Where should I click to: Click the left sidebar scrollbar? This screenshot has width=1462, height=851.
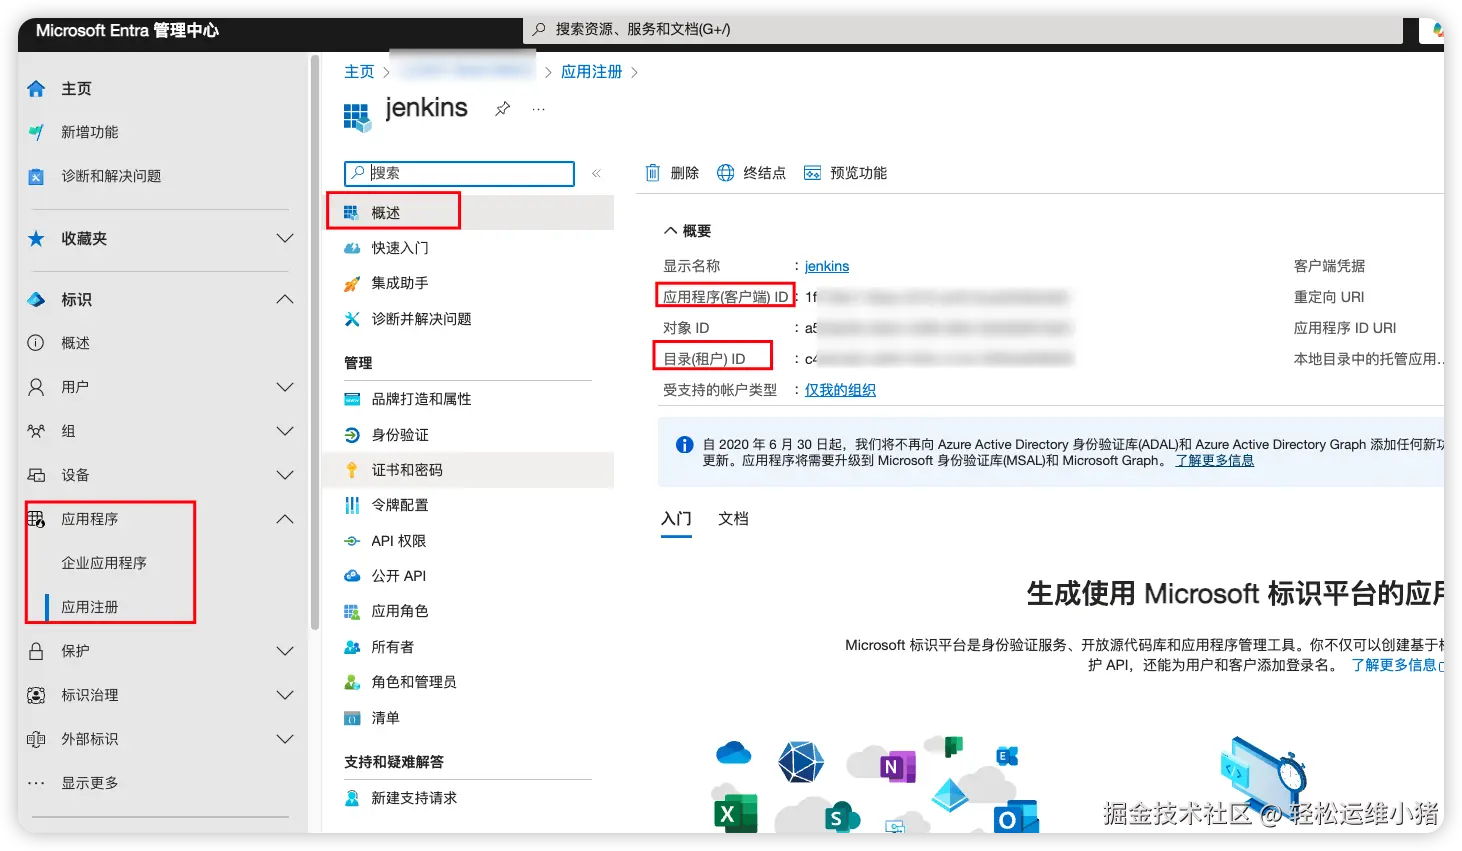[315, 340]
